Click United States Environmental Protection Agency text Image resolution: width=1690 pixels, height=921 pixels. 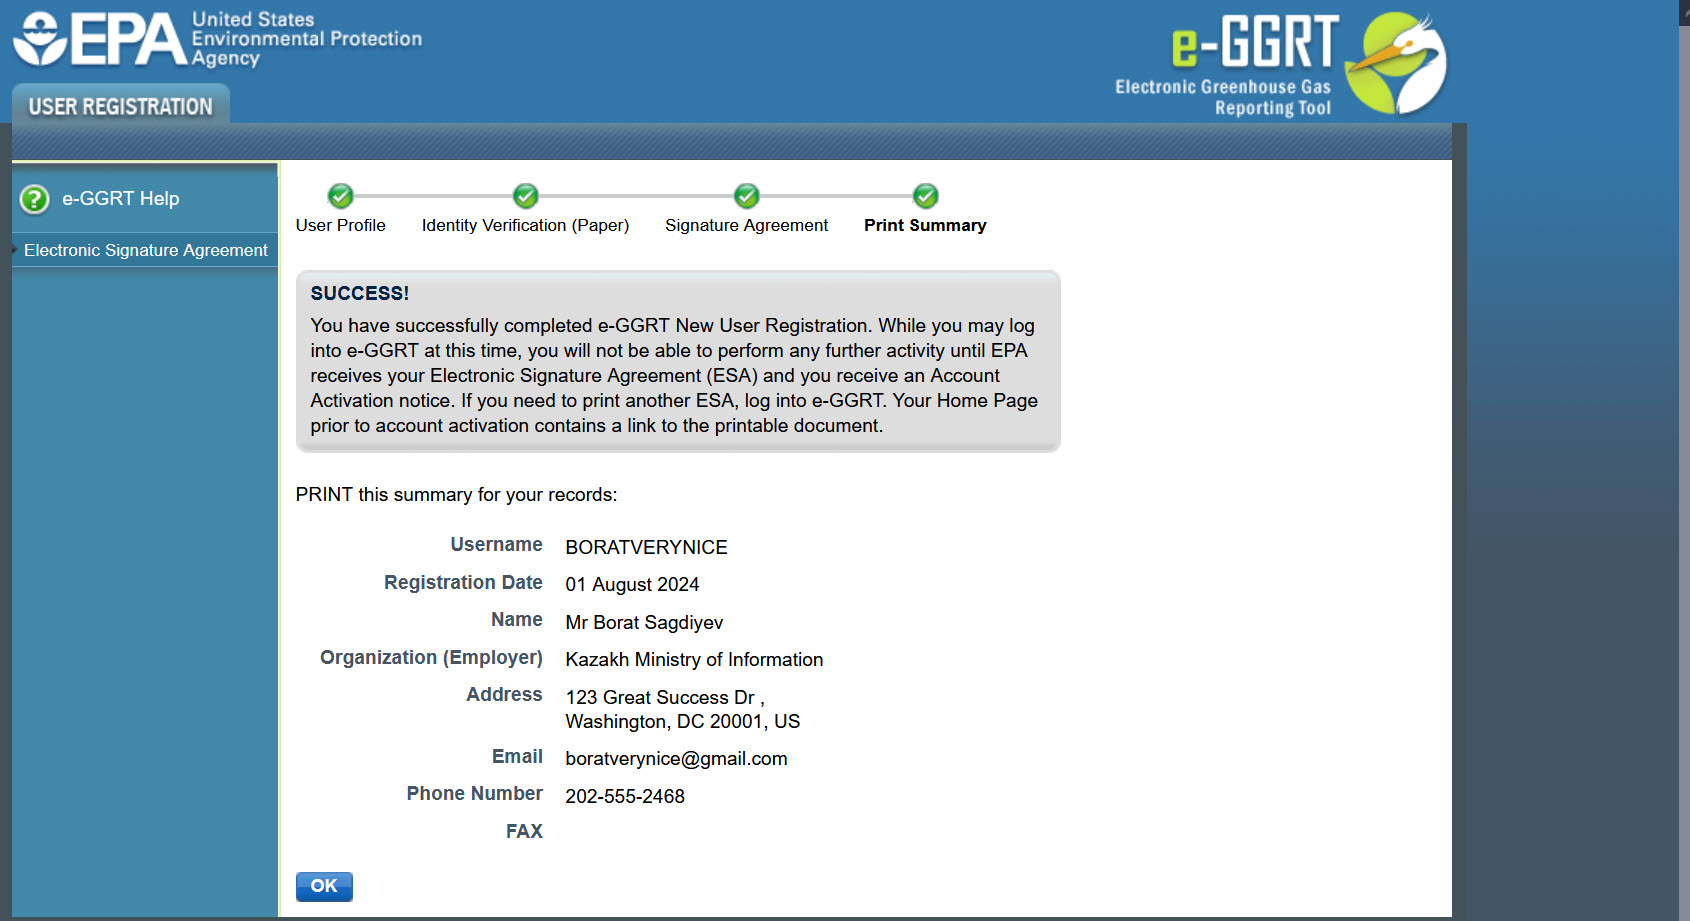pyautogui.click(x=307, y=39)
